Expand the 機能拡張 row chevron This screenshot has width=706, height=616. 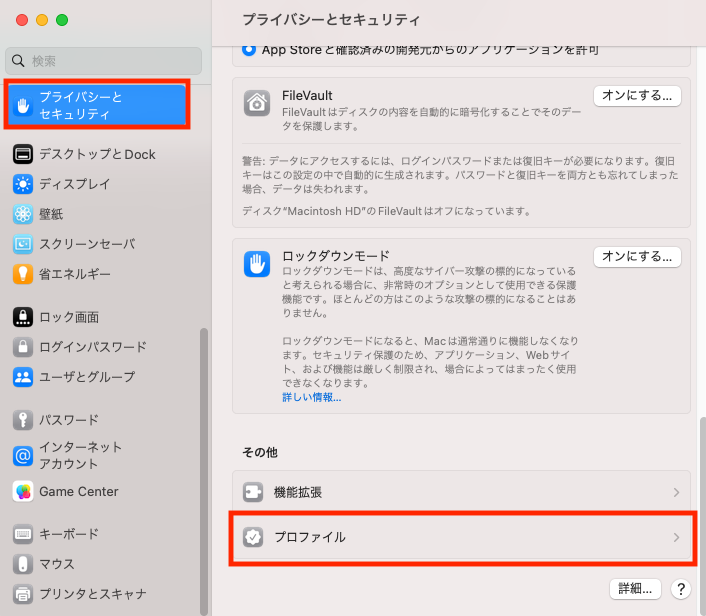pos(676,492)
